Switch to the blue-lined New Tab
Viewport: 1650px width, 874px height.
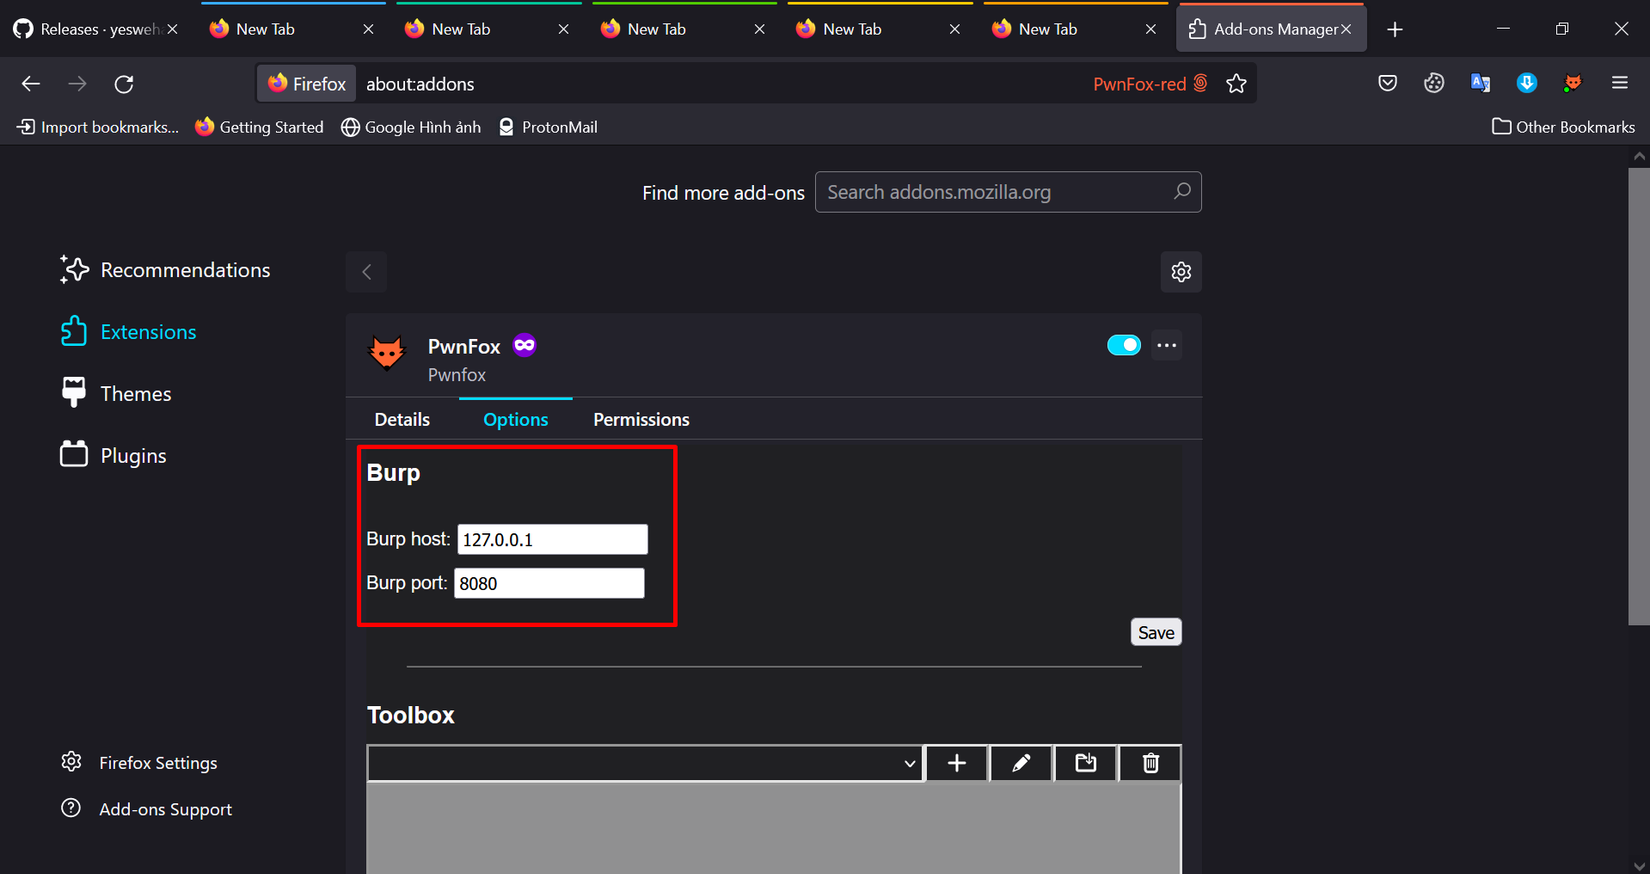[293, 29]
